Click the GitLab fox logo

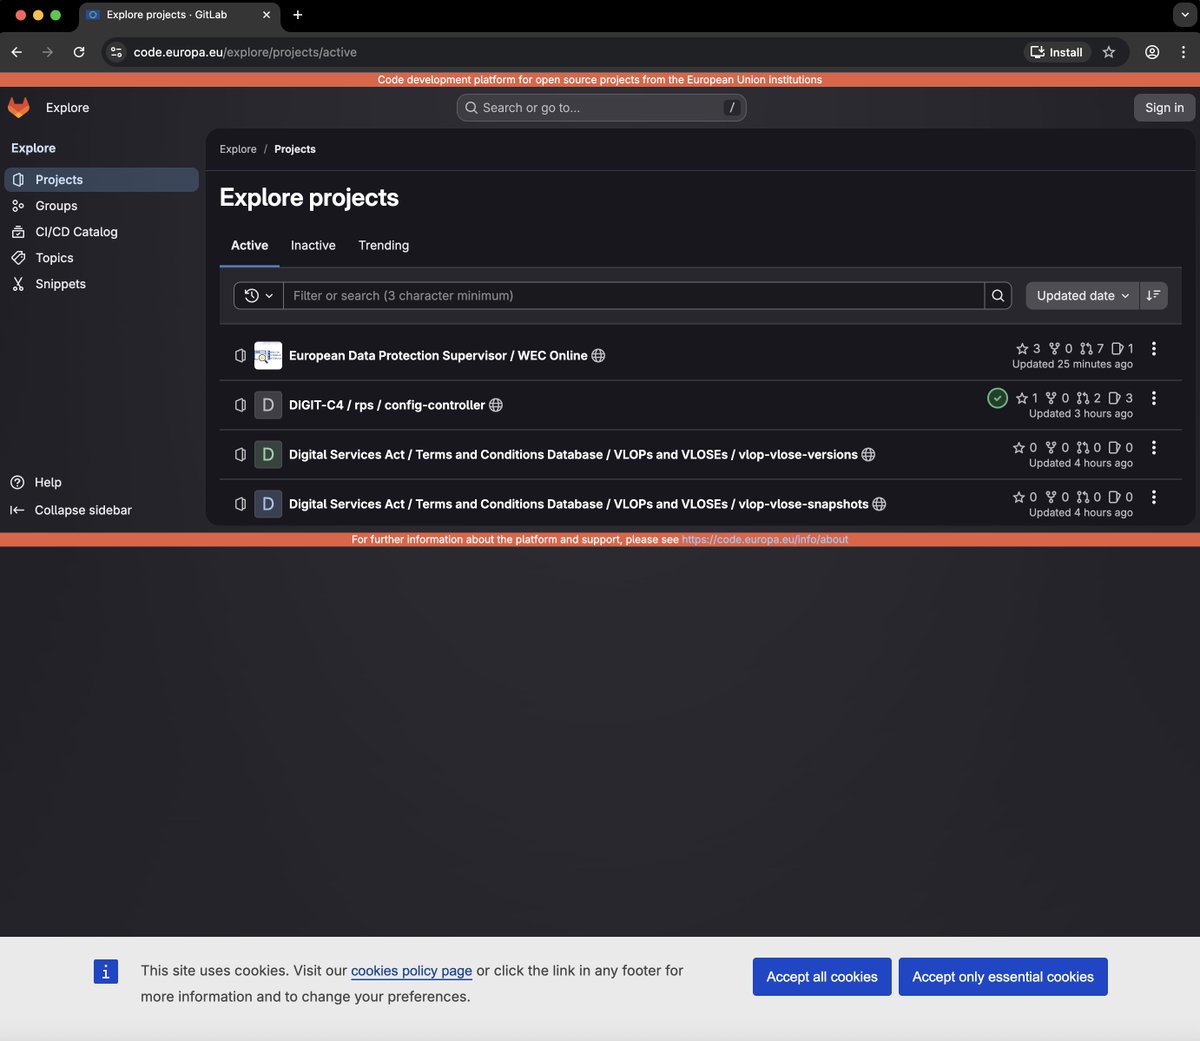19,107
